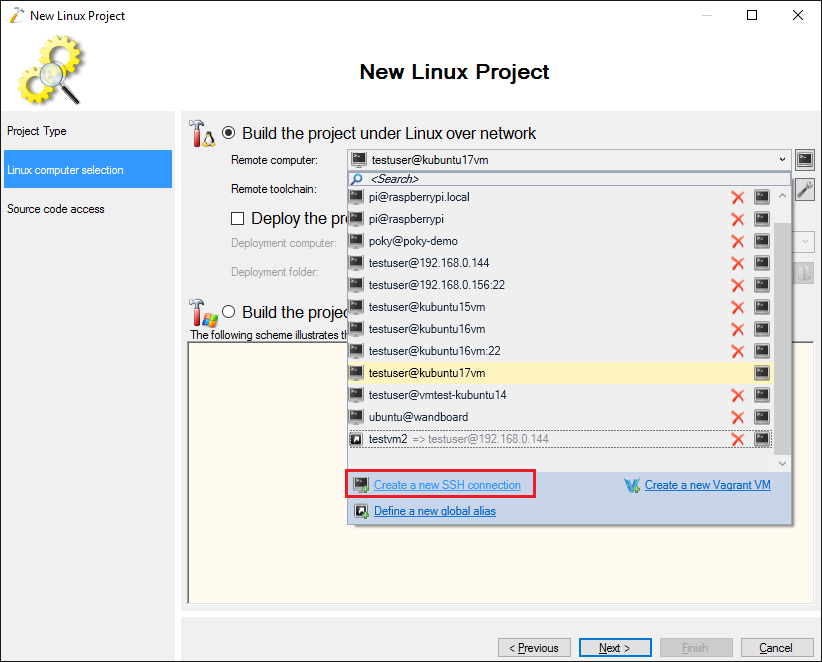
Task: Delete the ubuntu@wandboard connection
Action: 738,418
